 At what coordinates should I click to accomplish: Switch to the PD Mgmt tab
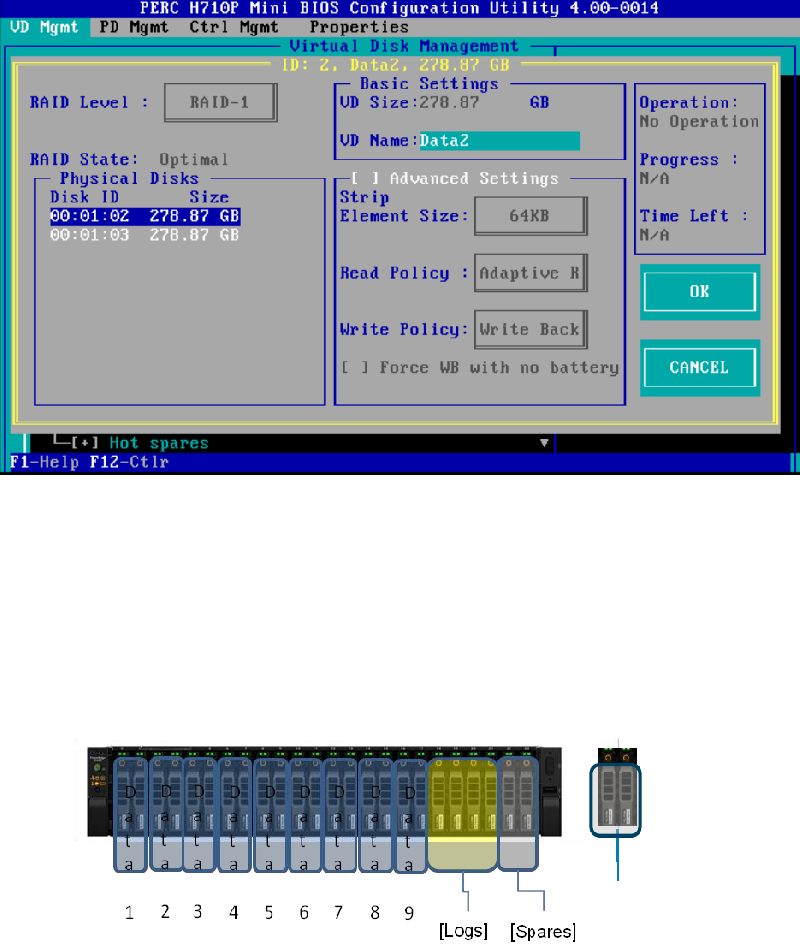pos(133,27)
